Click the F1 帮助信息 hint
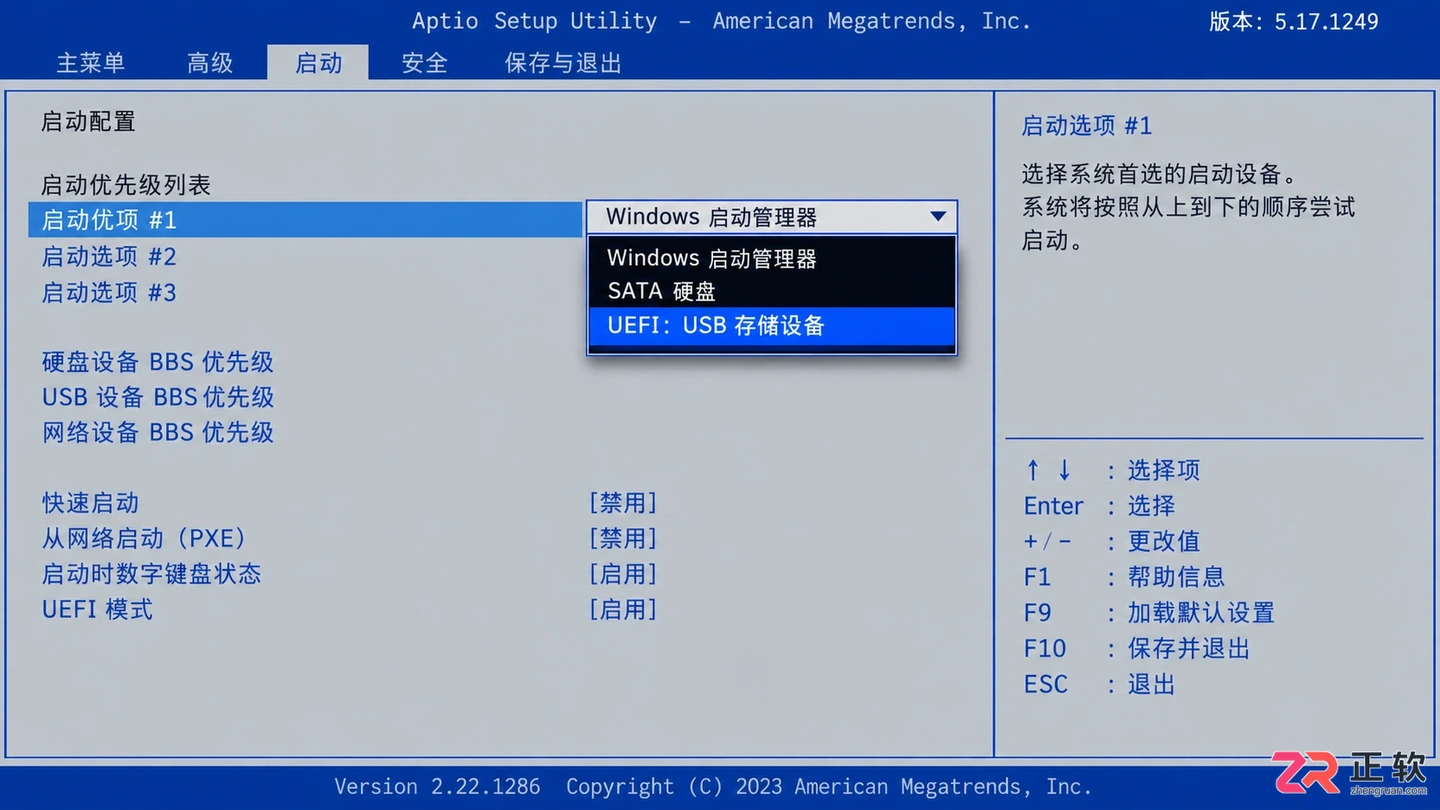 coord(1124,577)
